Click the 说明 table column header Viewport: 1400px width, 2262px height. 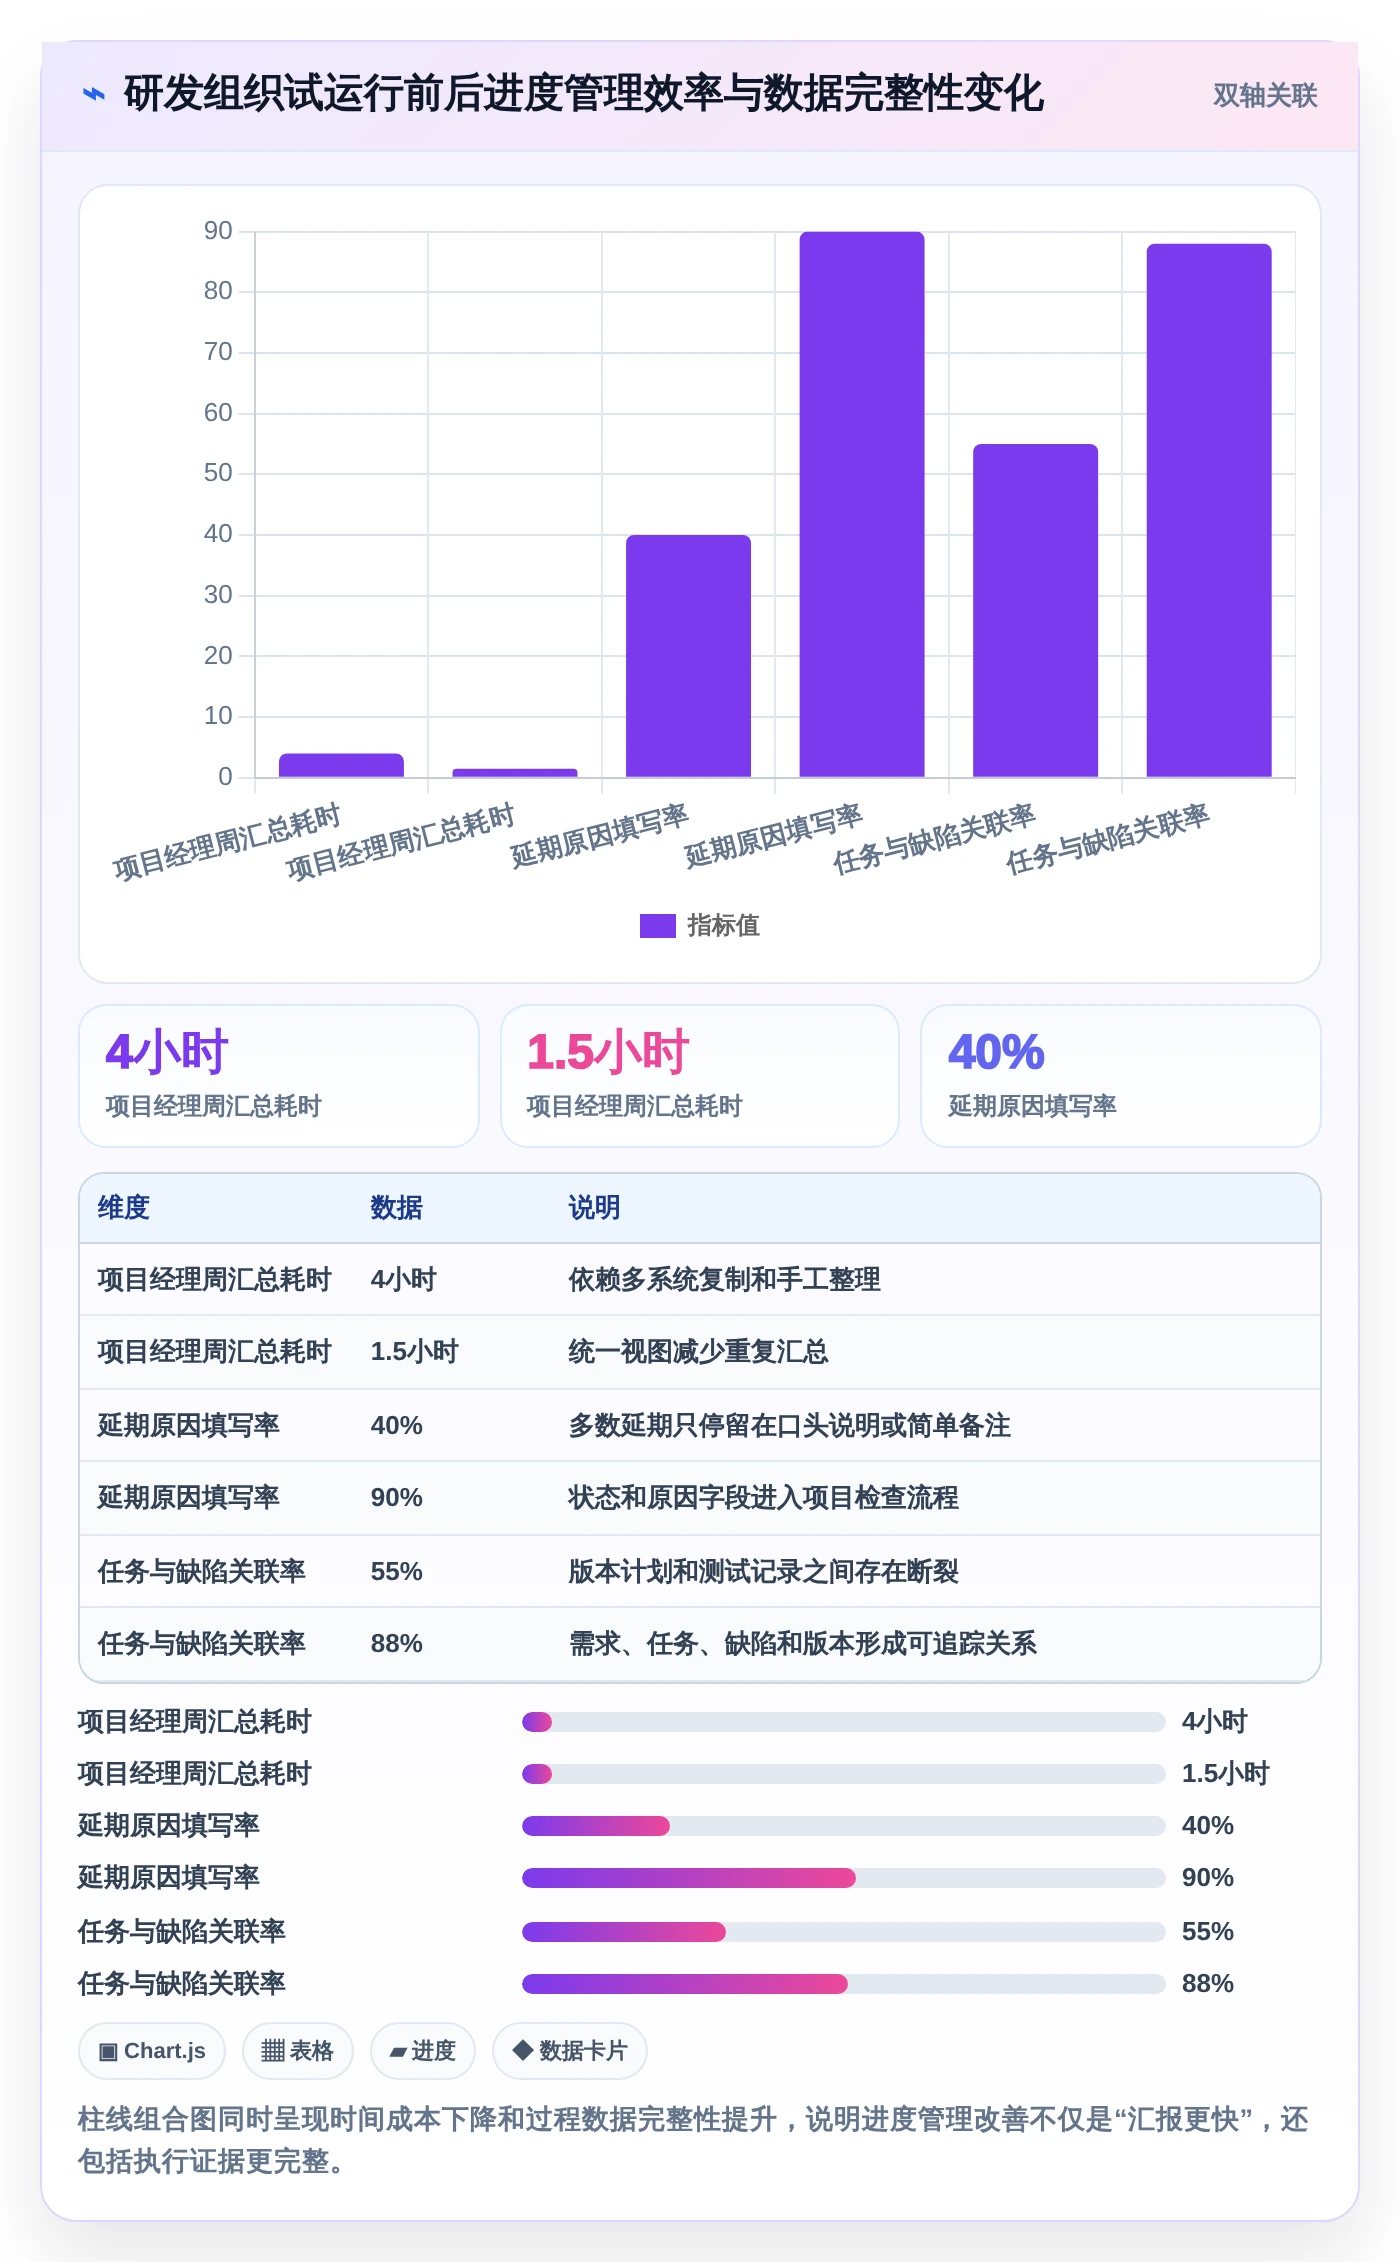[x=594, y=1208]
